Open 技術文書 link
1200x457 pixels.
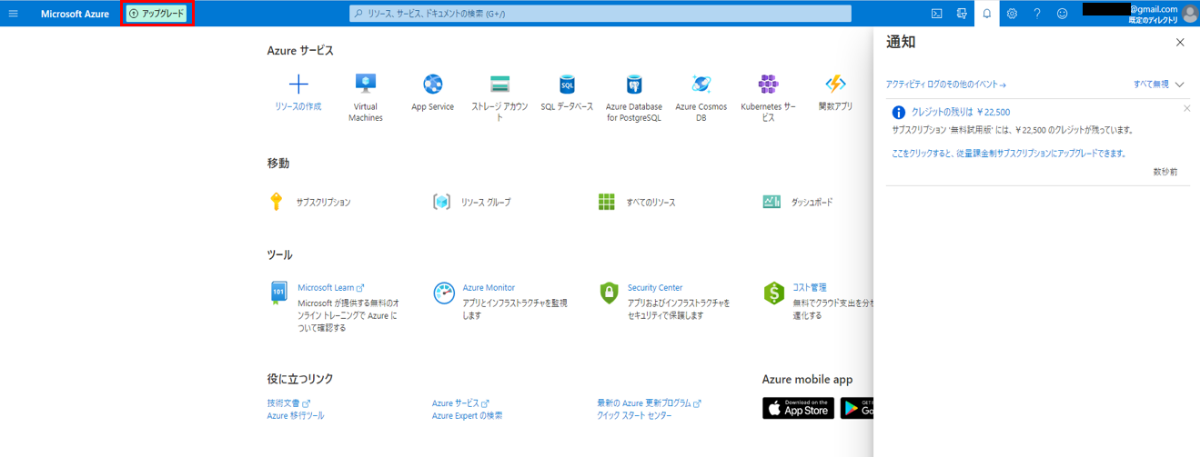pyautogui.click(x=289, y=403)
